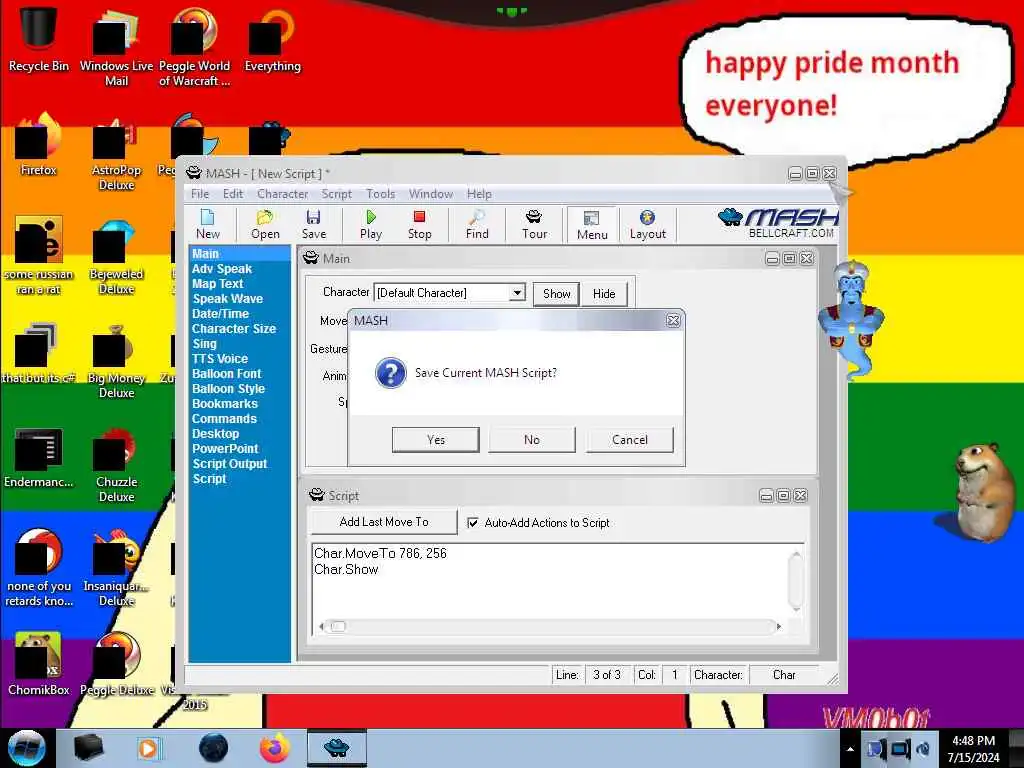
Task: Click the volume icon in system tray
Action: pos(923,749)
